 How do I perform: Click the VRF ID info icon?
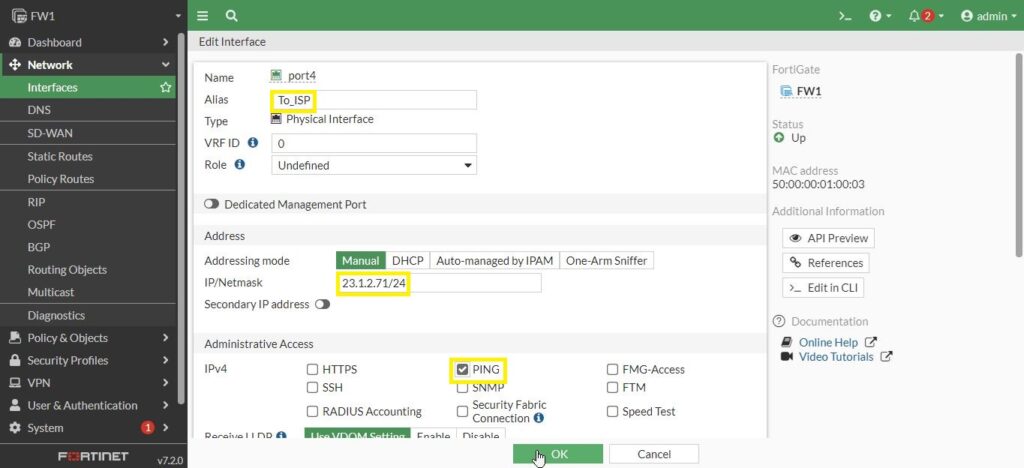pyautogui.click(x=253, y=143)
